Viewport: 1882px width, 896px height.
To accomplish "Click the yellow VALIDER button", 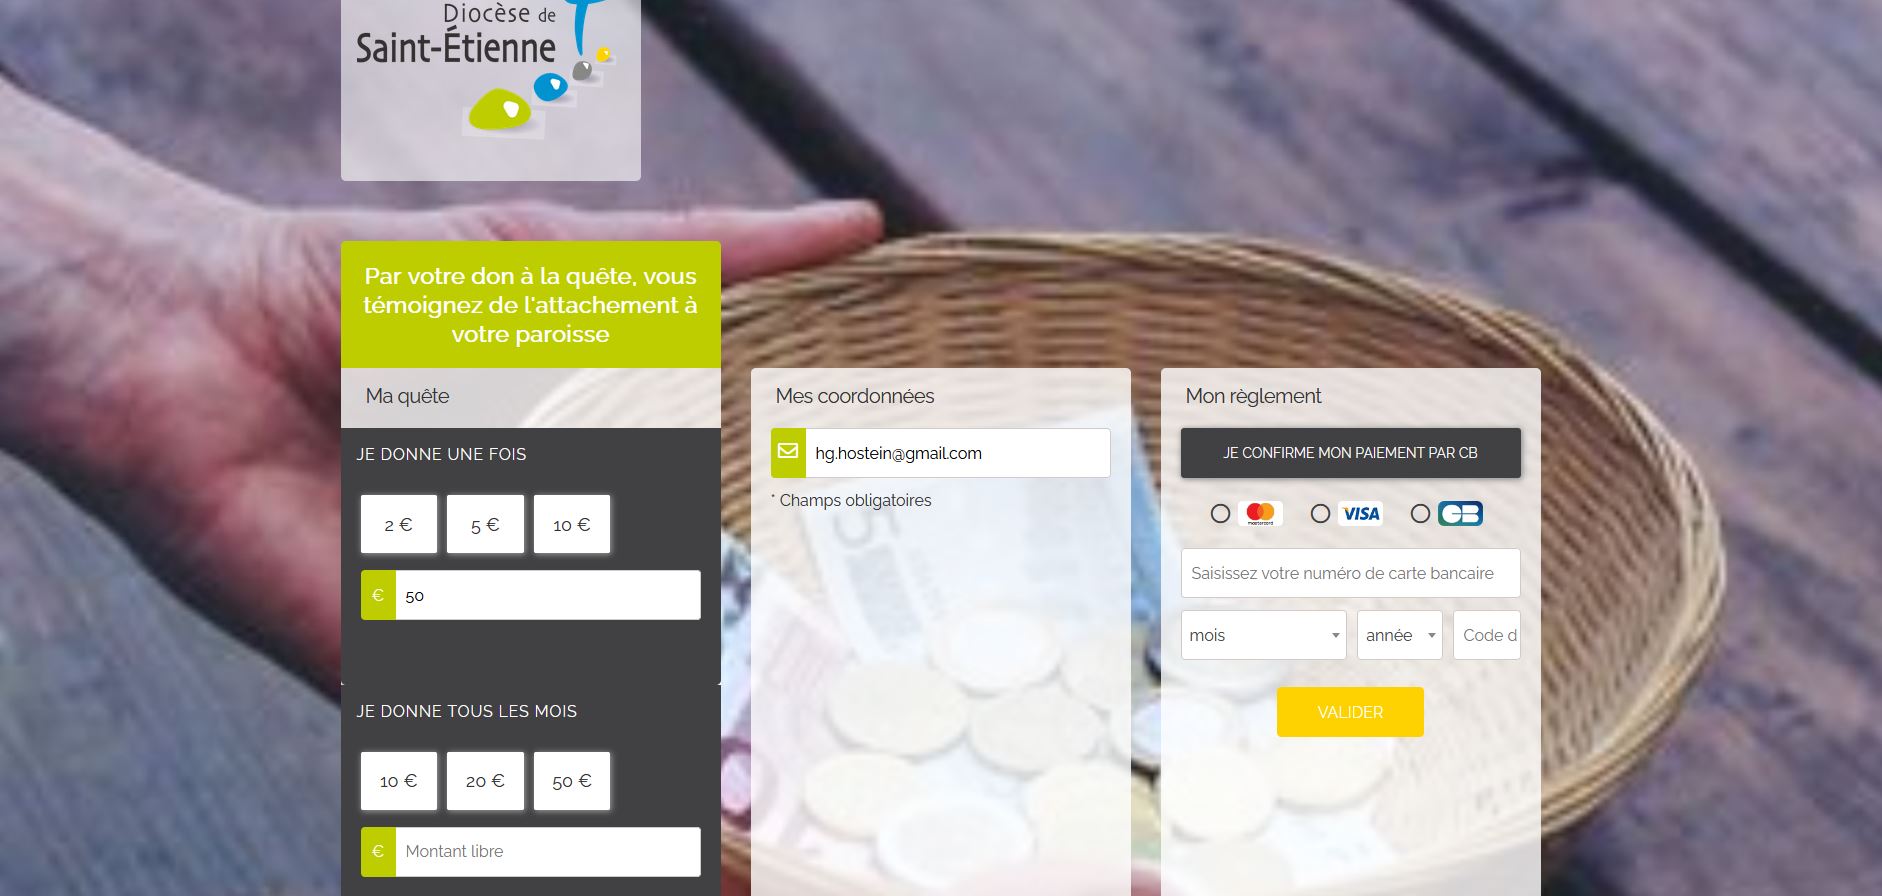I will coord(1350,712).
